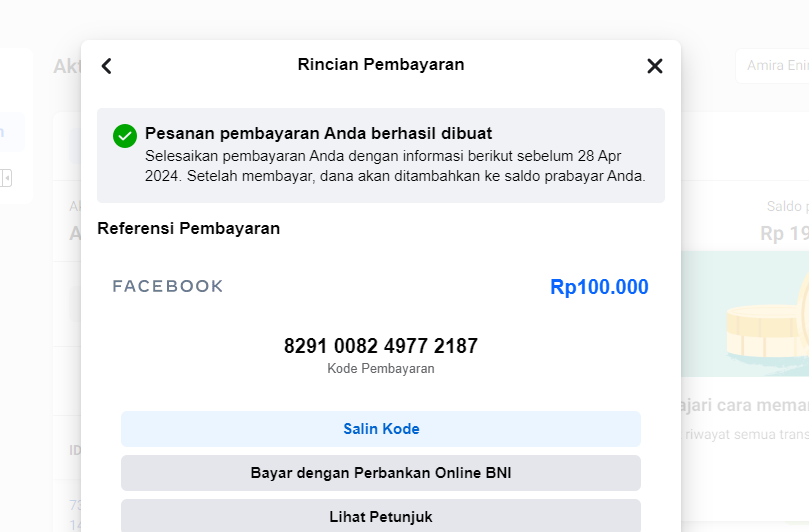Open the Pelajari cara link behind dialog
The image size is (809, 532).
(x=745, y=405)
